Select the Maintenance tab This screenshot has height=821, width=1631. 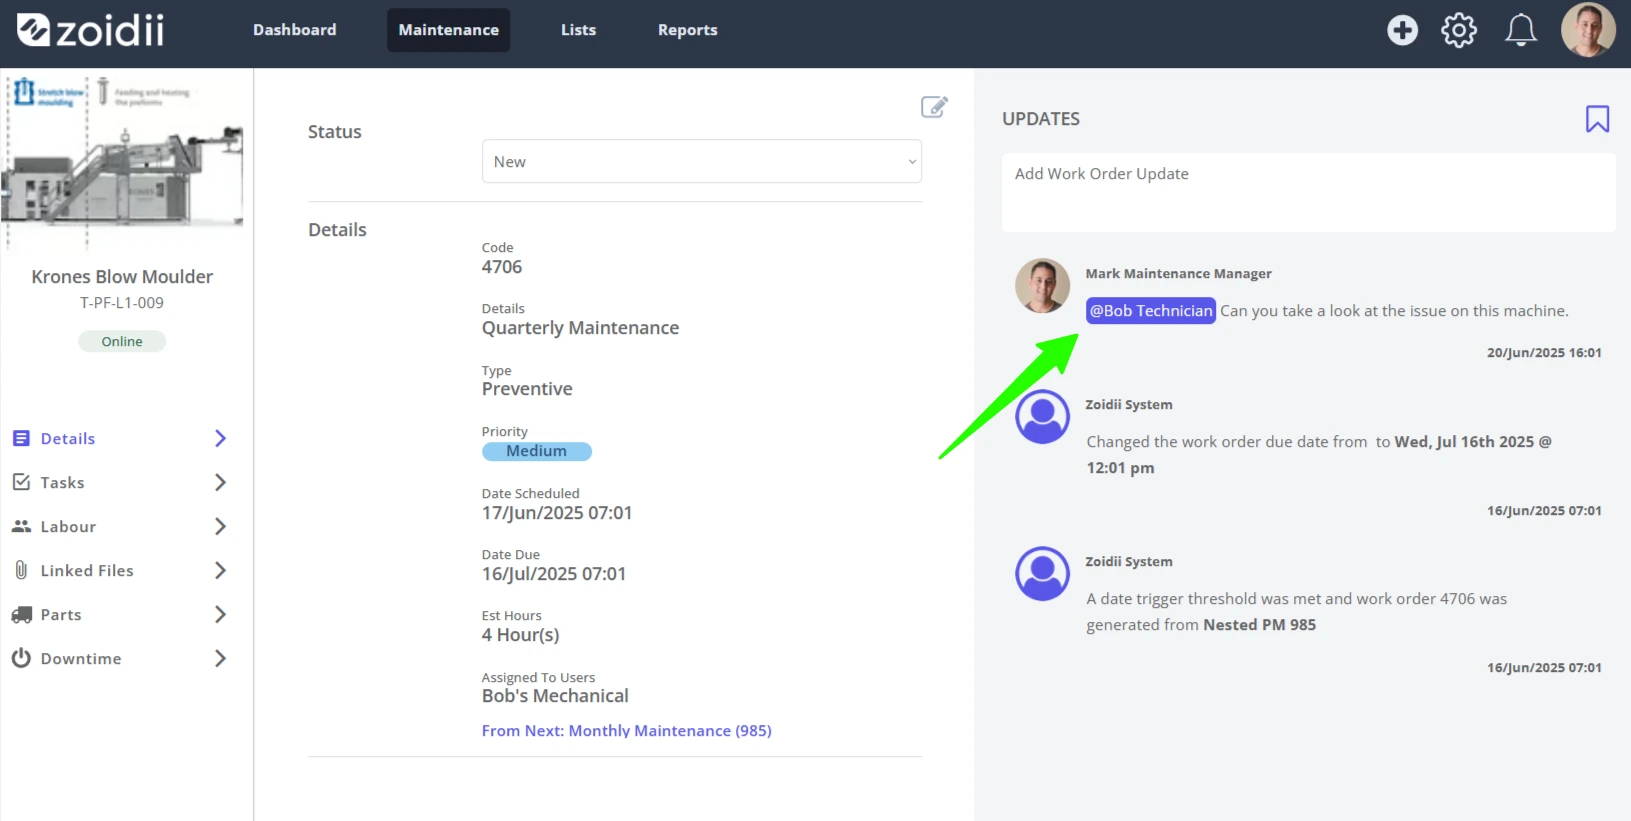click(448, 30)
